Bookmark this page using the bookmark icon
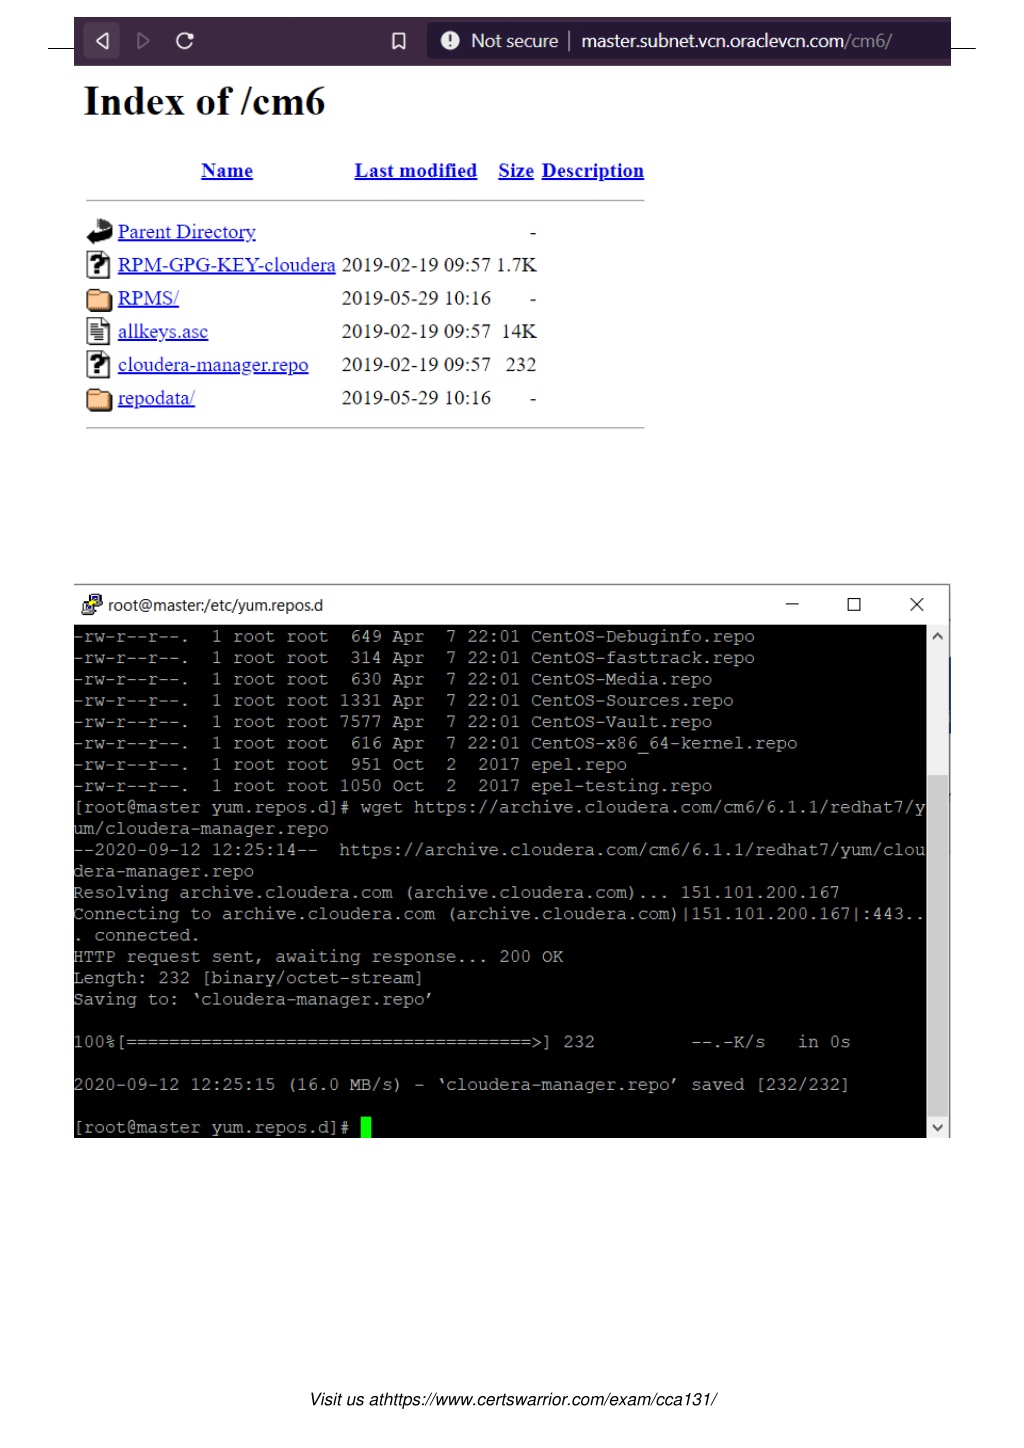Image resolution: width=1024 pixels, height=1448 pixels. pyautogui.click(x=398, y=41)
